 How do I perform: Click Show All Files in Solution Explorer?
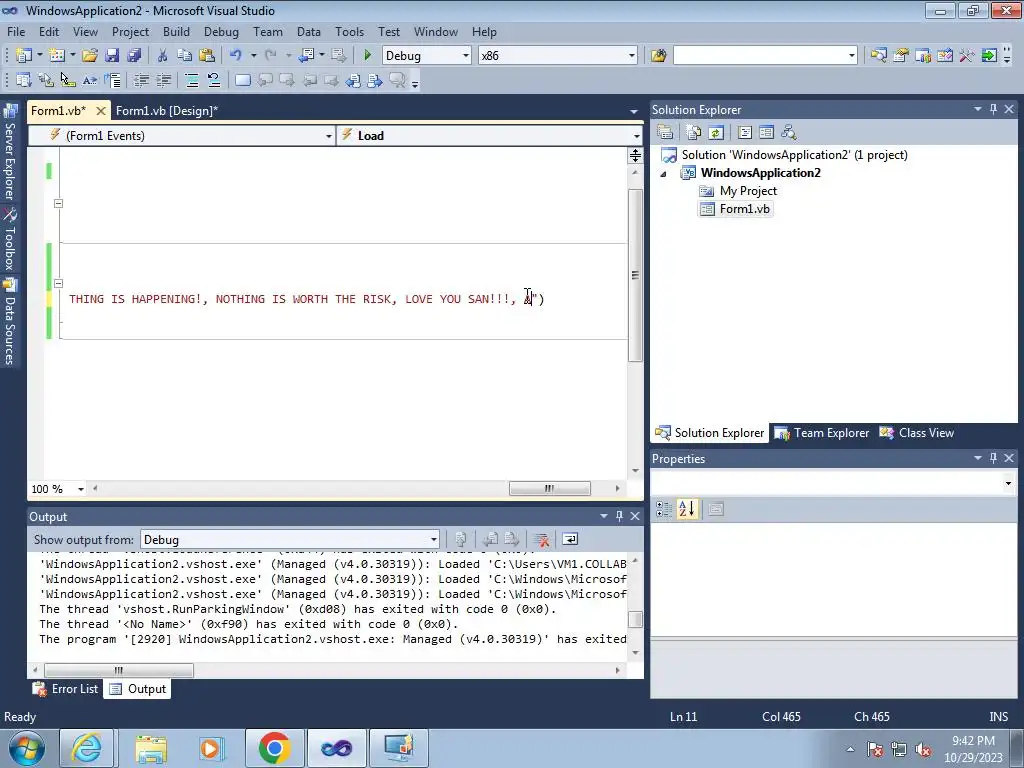point(694,133)
